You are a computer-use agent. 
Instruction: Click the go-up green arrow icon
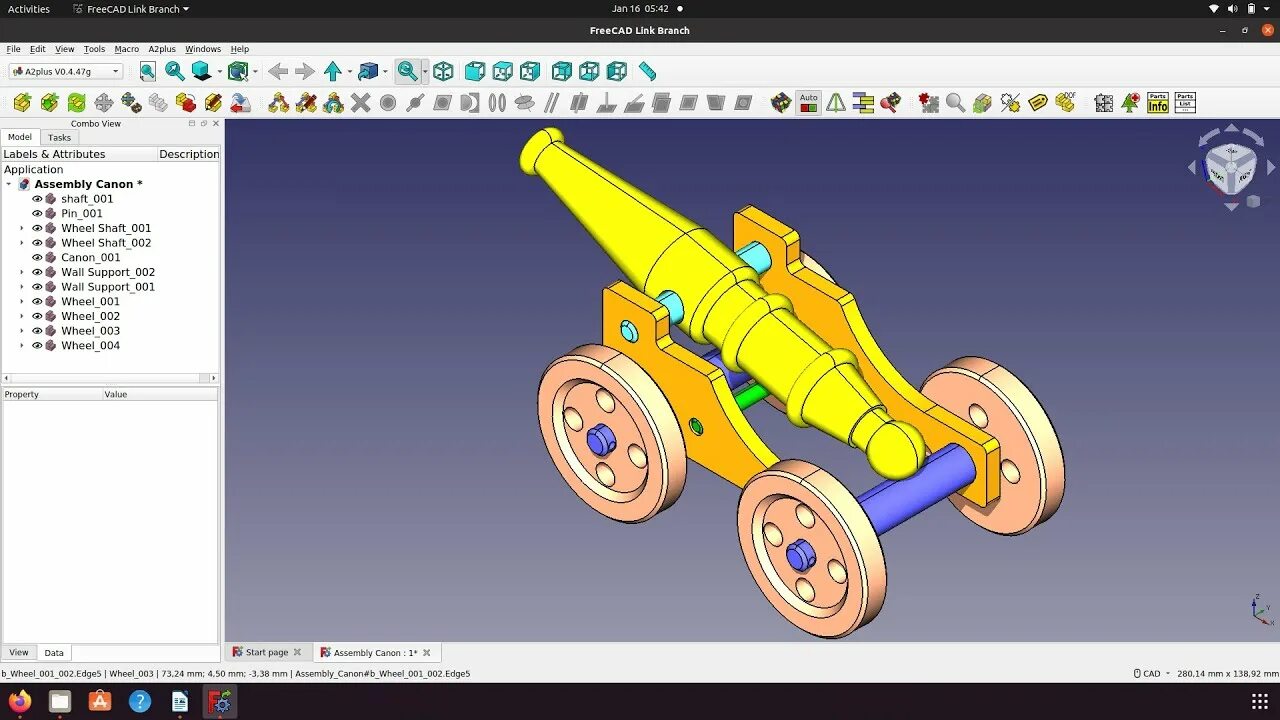coord(333,71)
